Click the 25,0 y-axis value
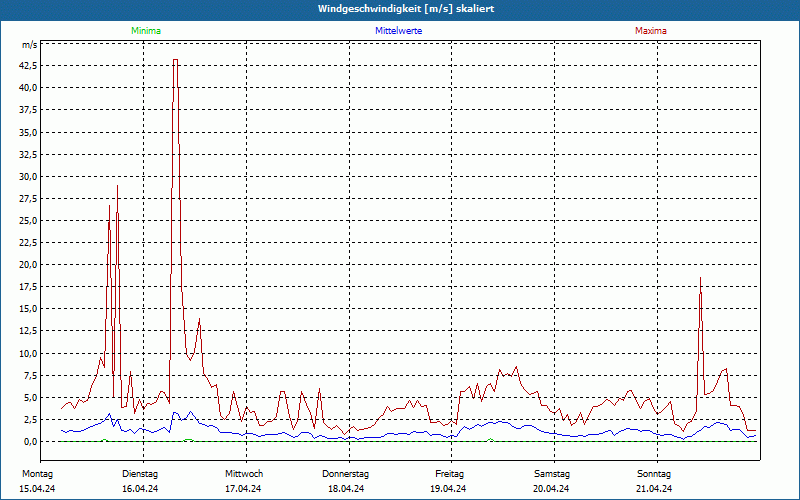 [x=28, y=220]
